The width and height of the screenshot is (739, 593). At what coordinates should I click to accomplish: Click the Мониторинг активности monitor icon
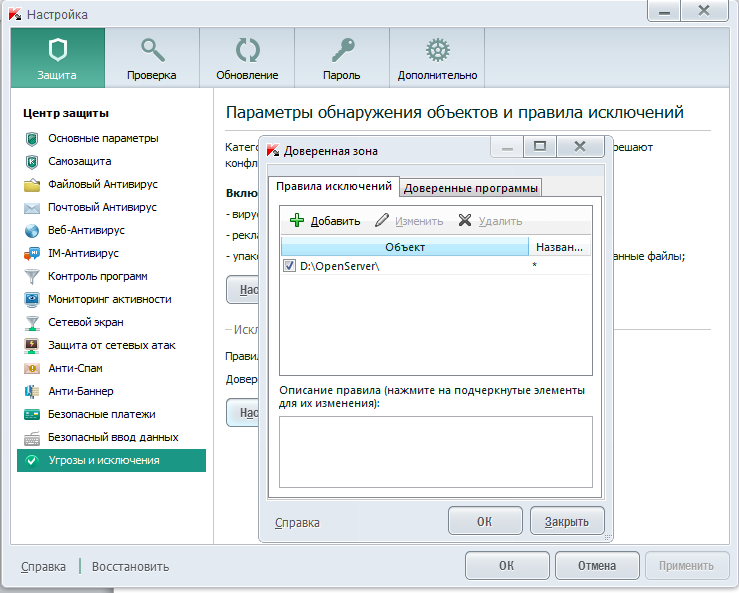(32, 299)
